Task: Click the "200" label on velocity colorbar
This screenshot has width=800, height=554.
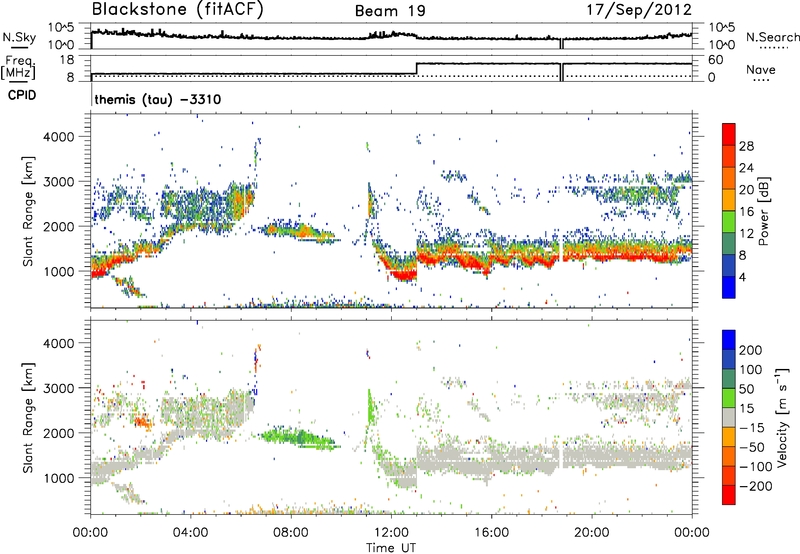Action: pyautogui.click(x=751, y=350)
